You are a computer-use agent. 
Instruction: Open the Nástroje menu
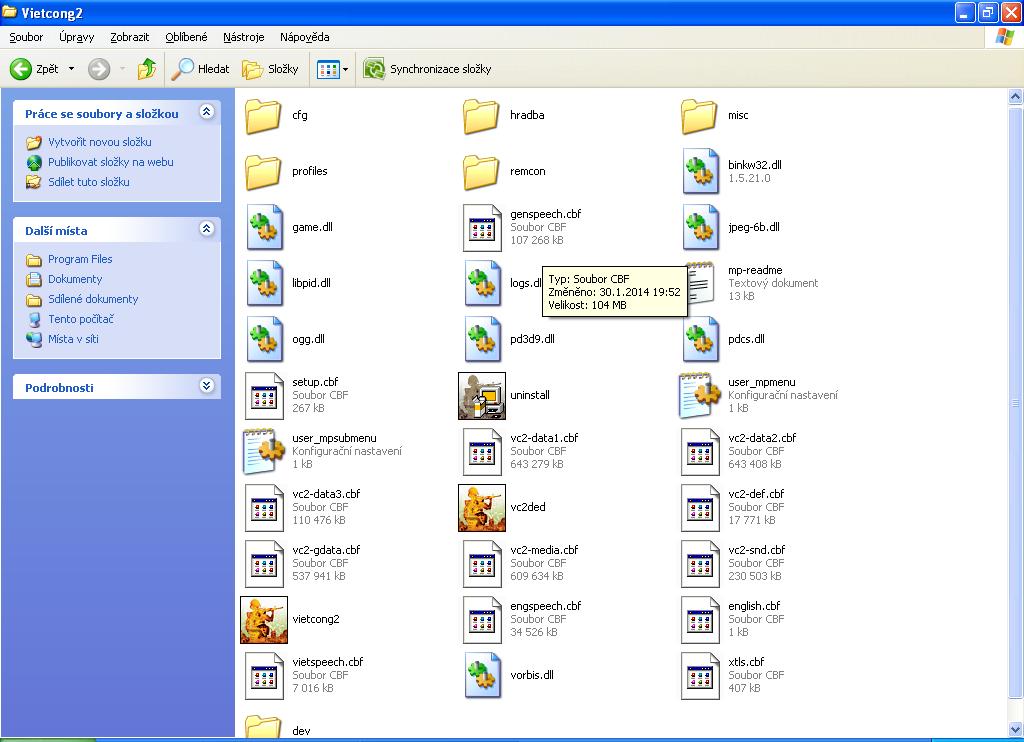click(244, 37)
